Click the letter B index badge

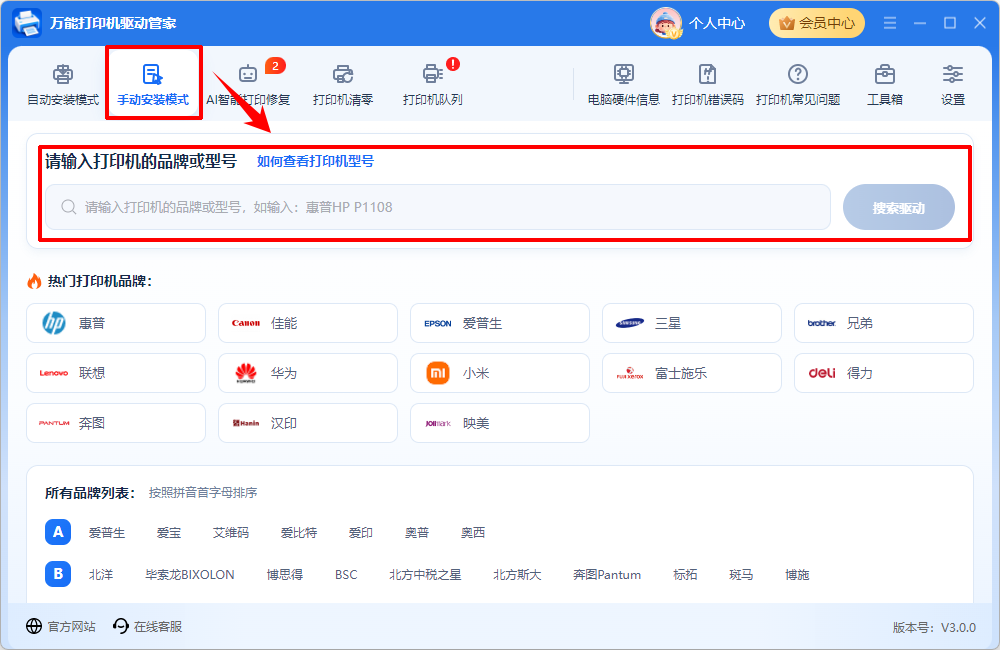point(58,574)
